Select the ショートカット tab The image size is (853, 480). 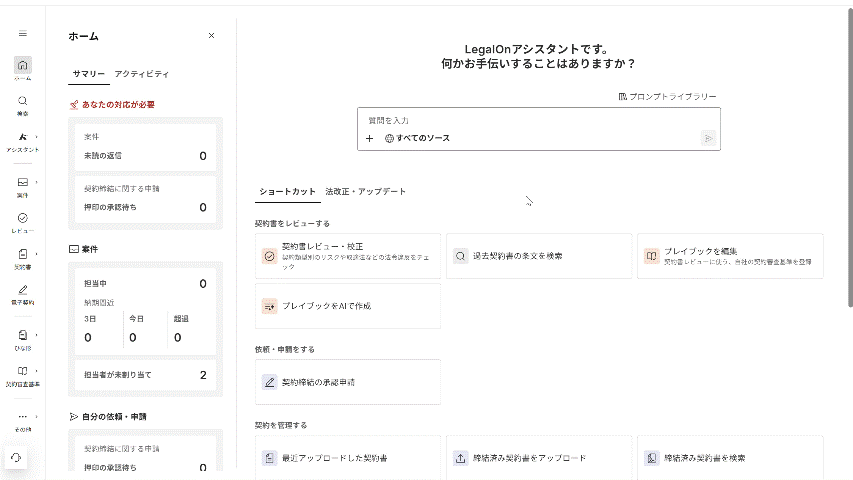pyautogui.click(x=287, y=191)
